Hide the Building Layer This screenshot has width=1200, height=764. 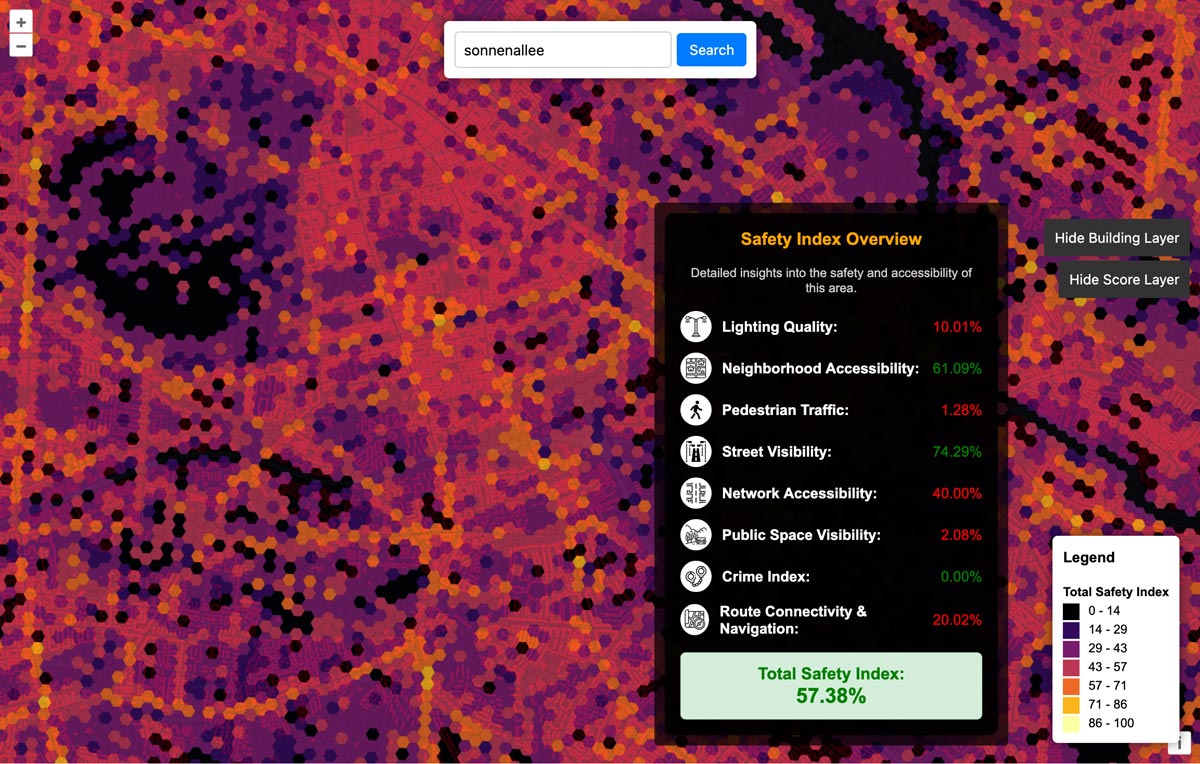tap(1117, 238)
